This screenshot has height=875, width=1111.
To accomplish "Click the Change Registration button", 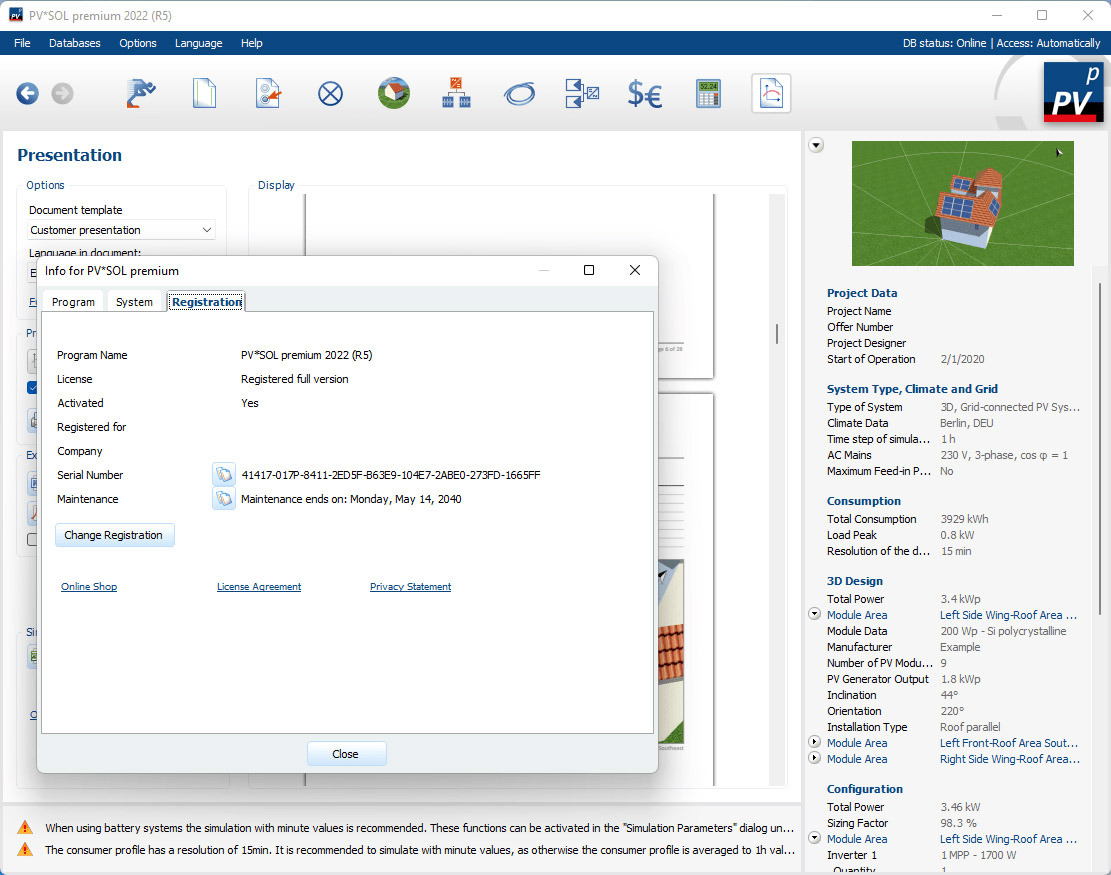I will (x=114, y=535).
